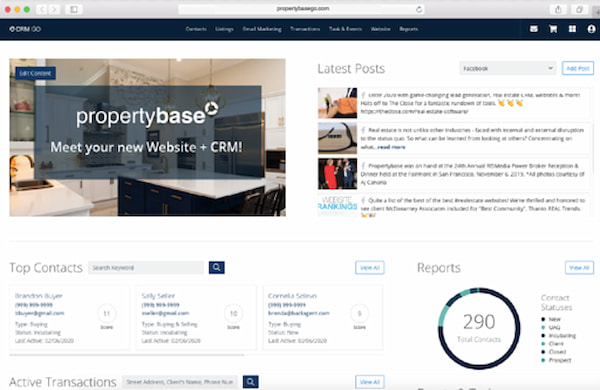Click the Top Contacts search magnifier button
This screenshot has width=600, height=390.
point(217,268)
